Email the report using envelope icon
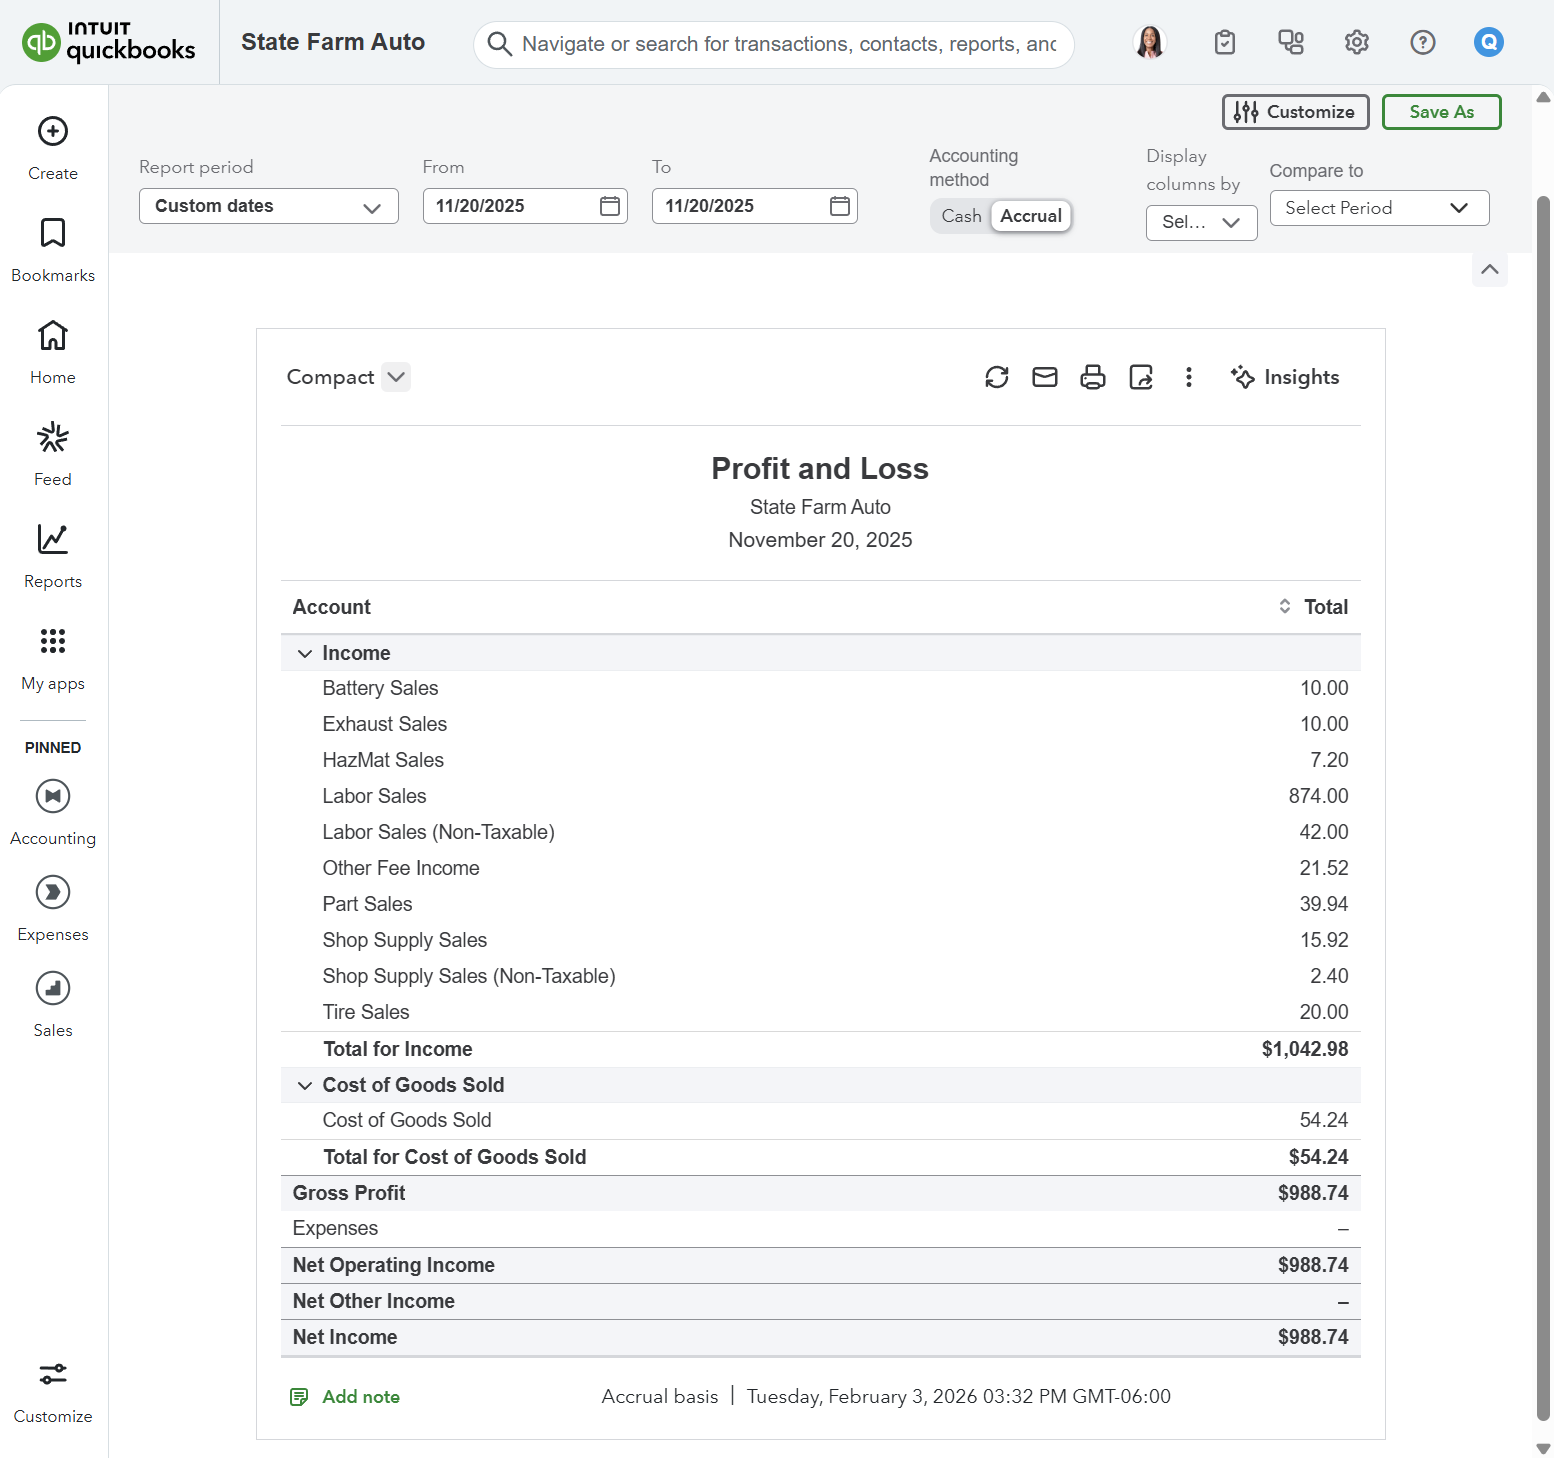 pyautogui.click(x=1044, y=377)
